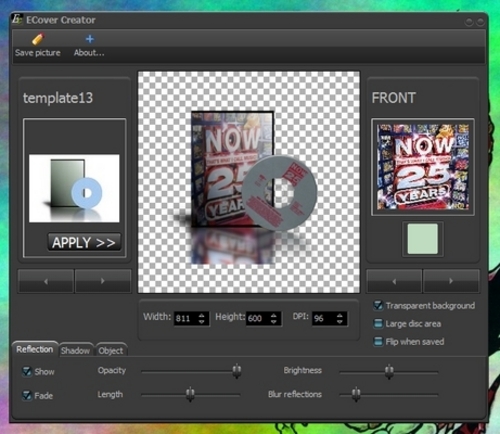Viewport: 500px width, 434px height.
Task: Open the About... plus icon
Action: coord(89,39)
